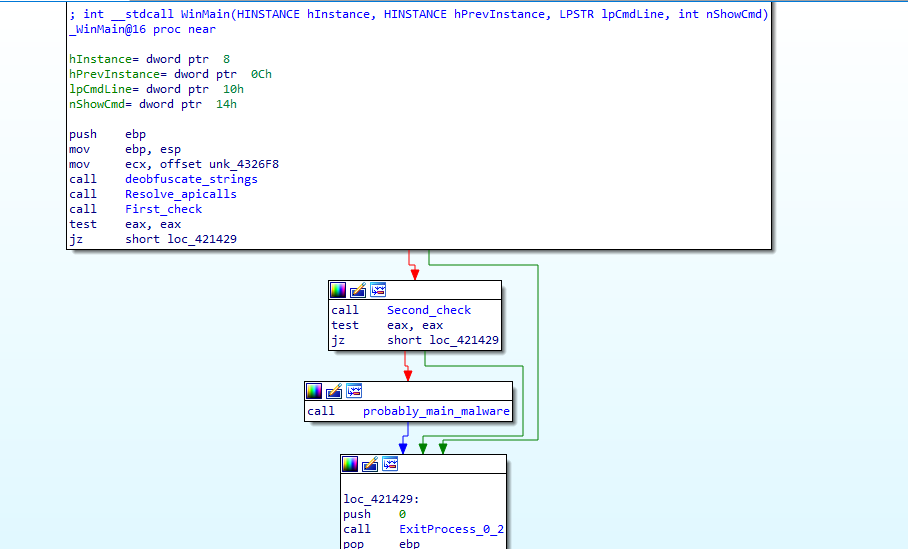Image resolution: width=908 pixels, height=549 pixels.
Task: Click the color icon in loc_421429 node
Action: pos(350,464)
